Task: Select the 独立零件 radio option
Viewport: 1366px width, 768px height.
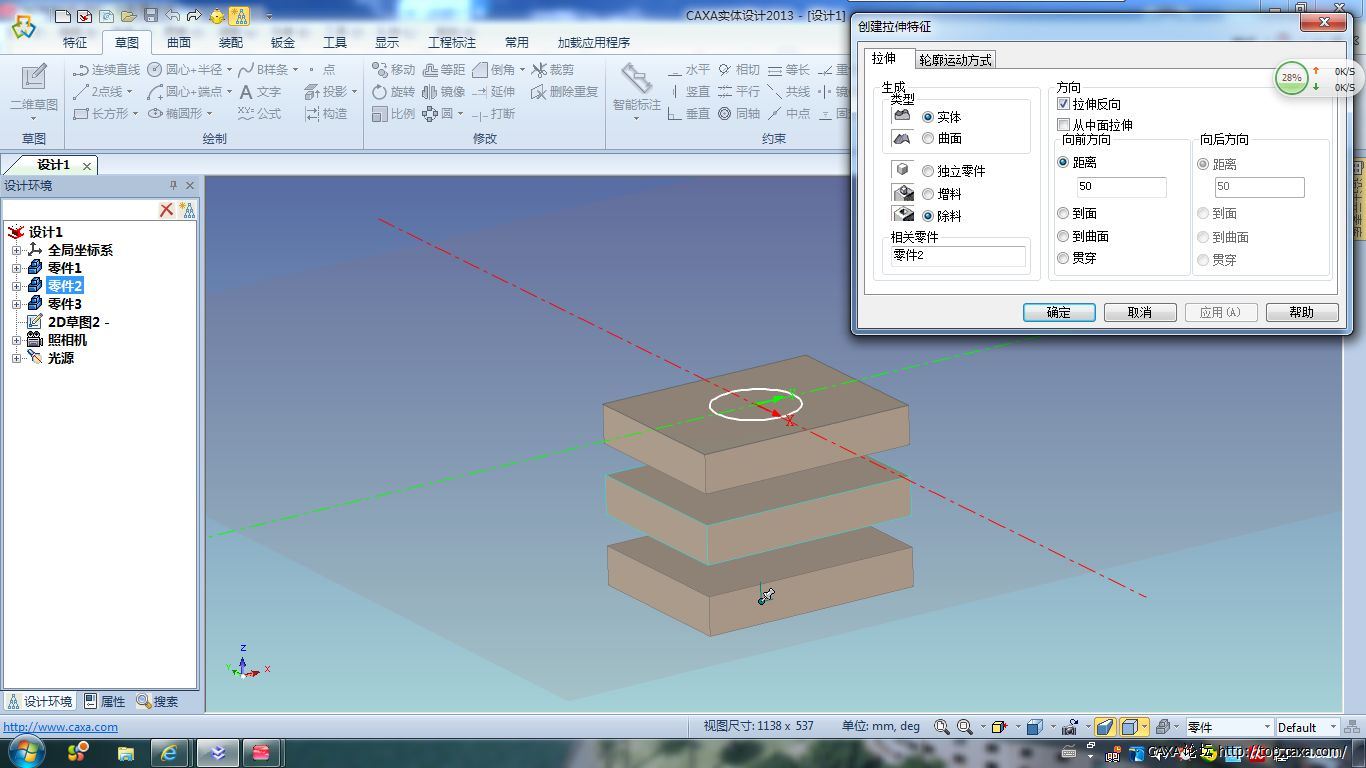Action: 928,171
